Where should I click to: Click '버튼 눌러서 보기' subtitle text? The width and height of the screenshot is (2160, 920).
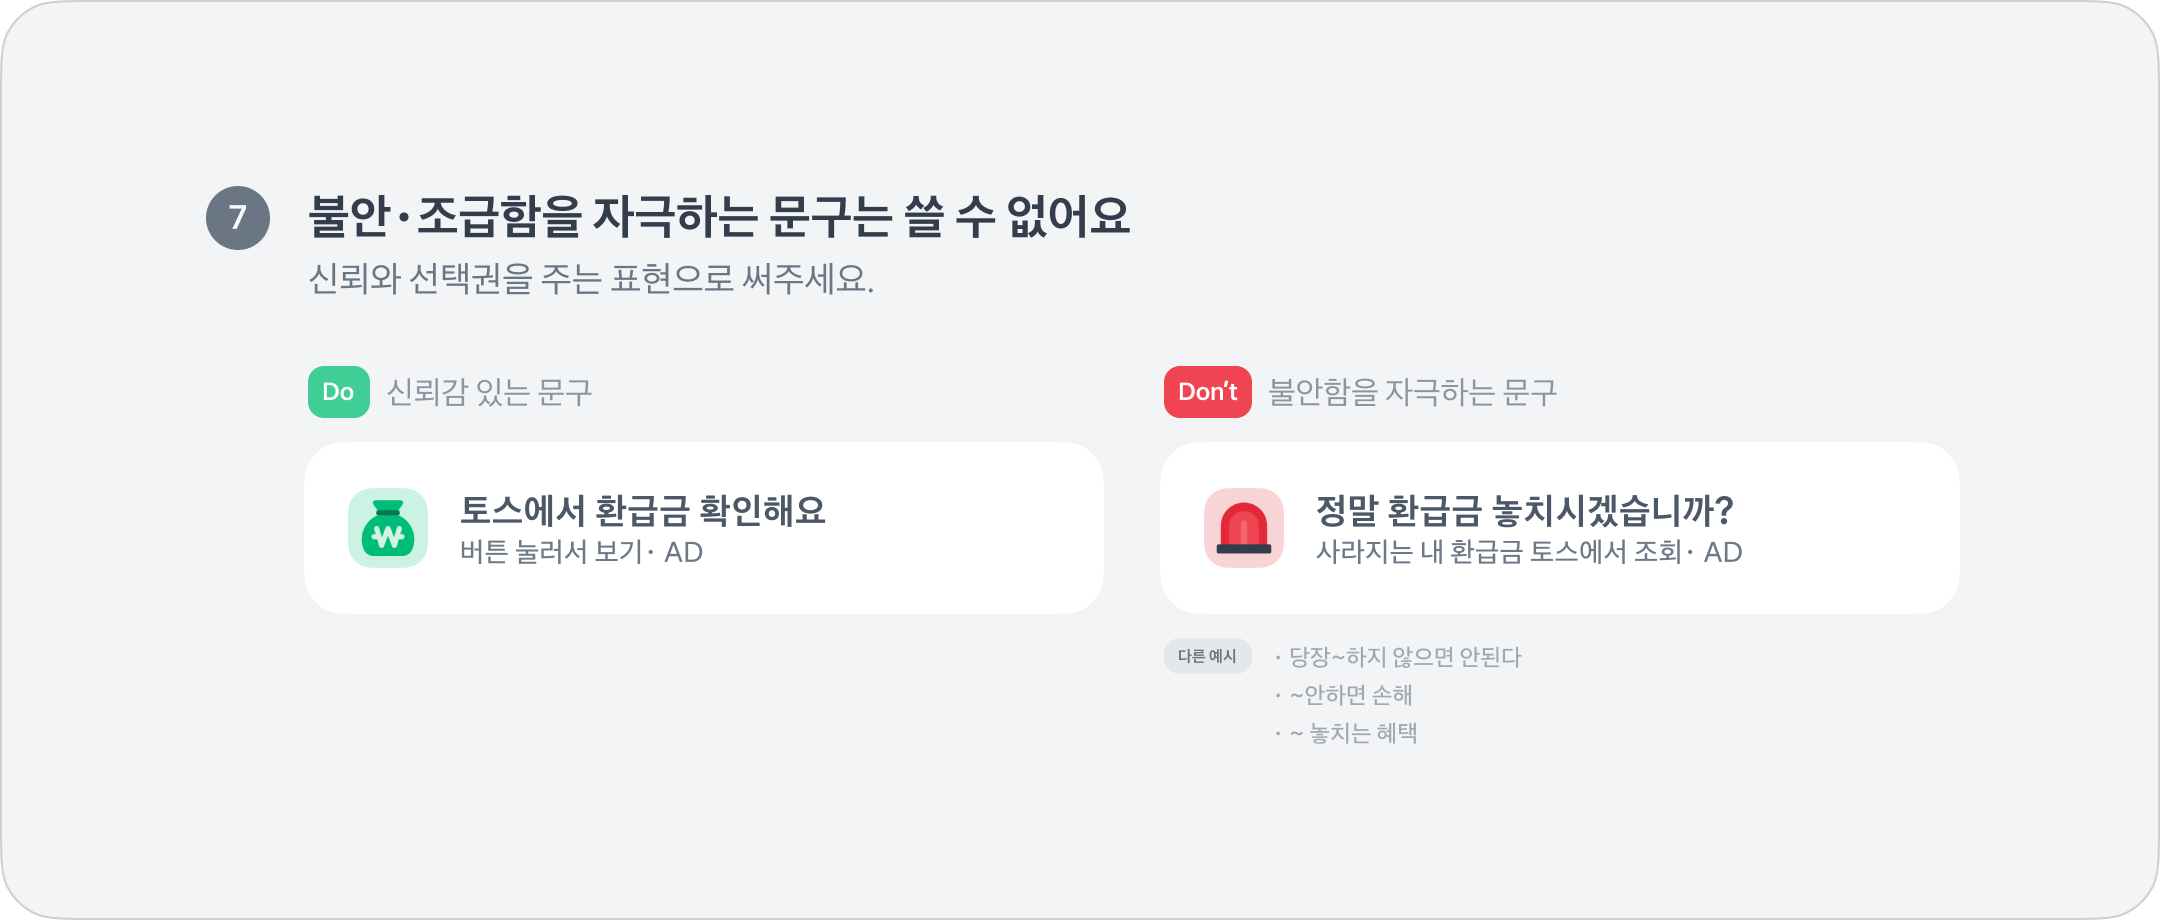coord(551,553)
